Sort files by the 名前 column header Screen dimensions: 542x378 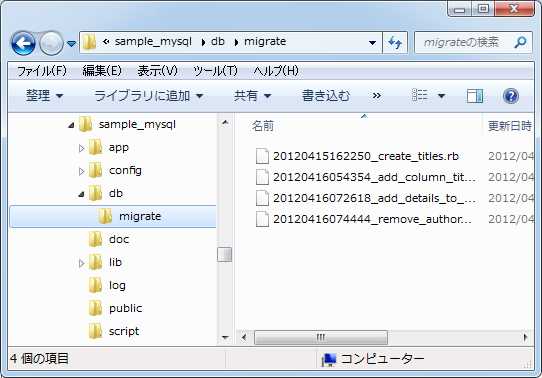tap(263, 126)
